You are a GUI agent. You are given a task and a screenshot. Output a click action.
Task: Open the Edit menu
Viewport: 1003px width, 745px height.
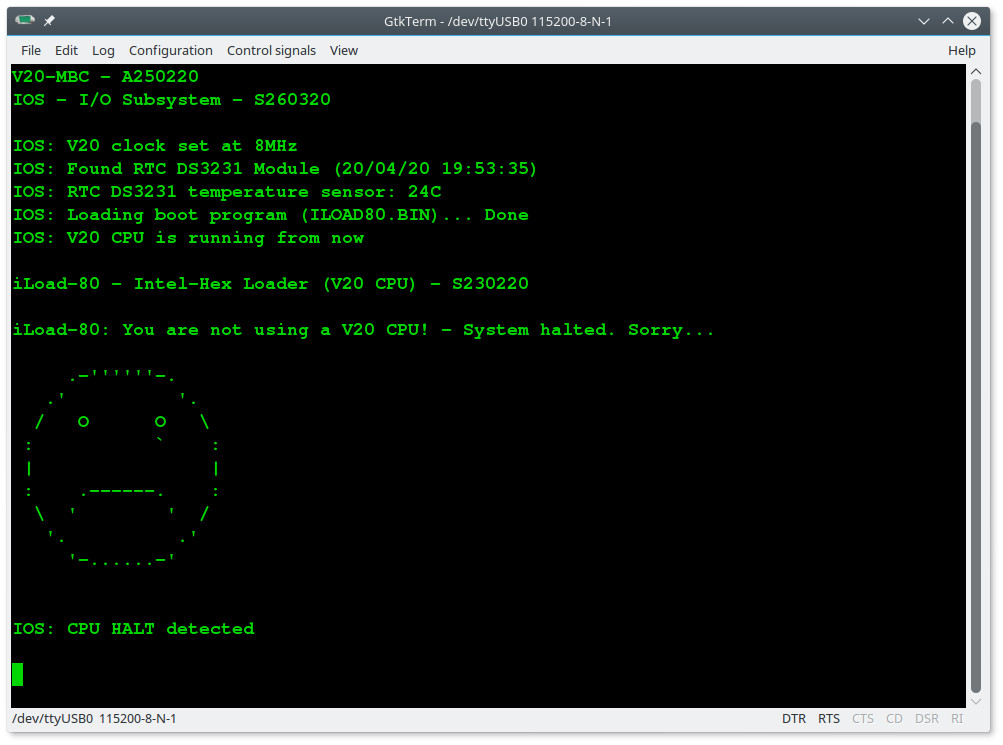pos(66,51)
